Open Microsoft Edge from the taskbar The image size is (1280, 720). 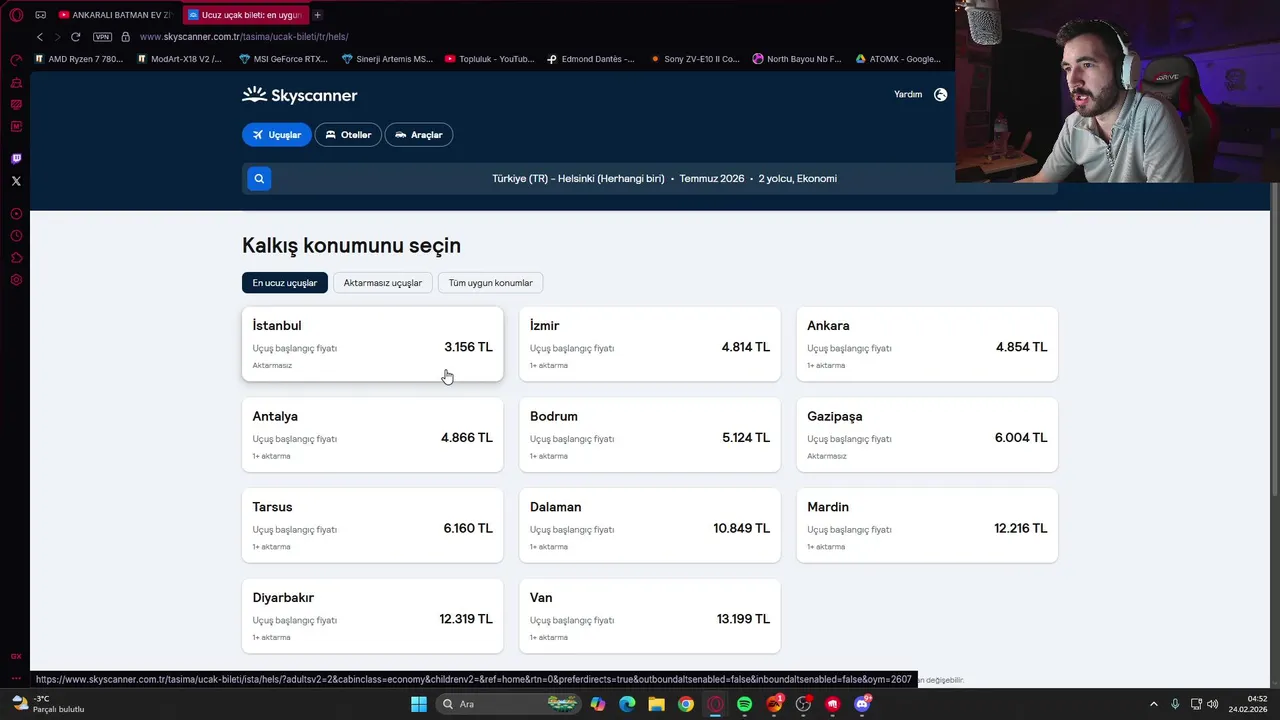[x=627, y=704]
